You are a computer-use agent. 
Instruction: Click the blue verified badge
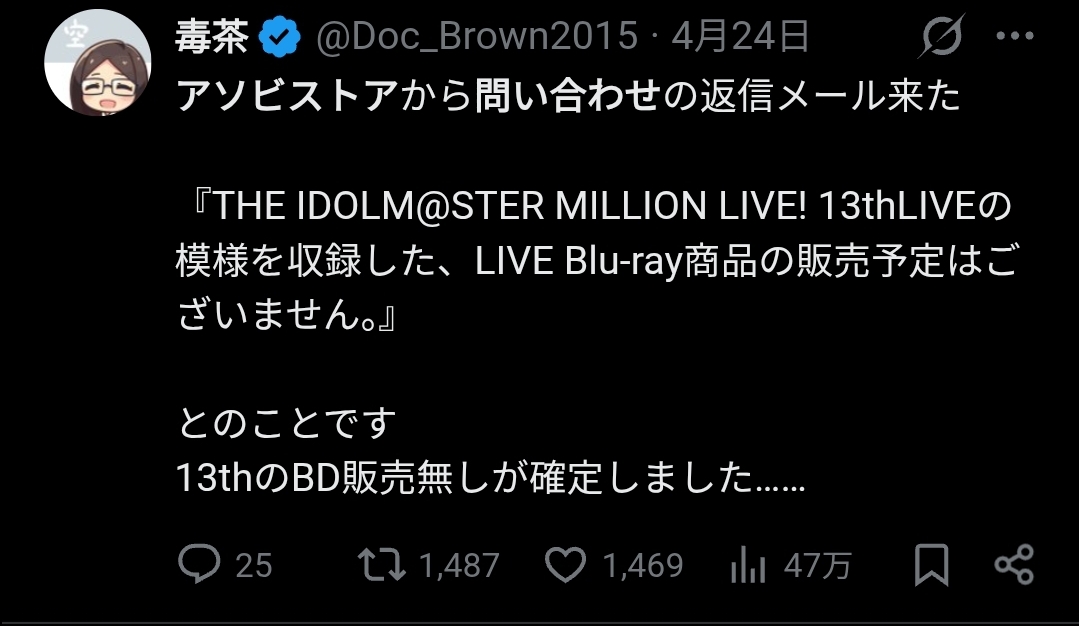pos(279,37)
